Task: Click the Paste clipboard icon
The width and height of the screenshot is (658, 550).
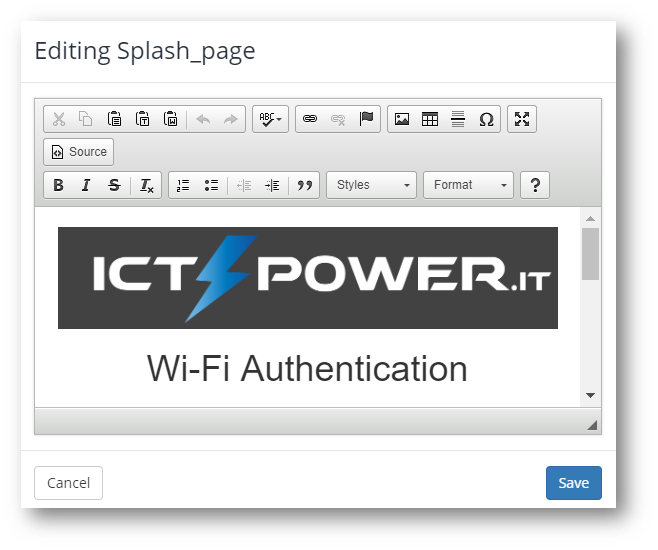Action: (x=115, y=119)
